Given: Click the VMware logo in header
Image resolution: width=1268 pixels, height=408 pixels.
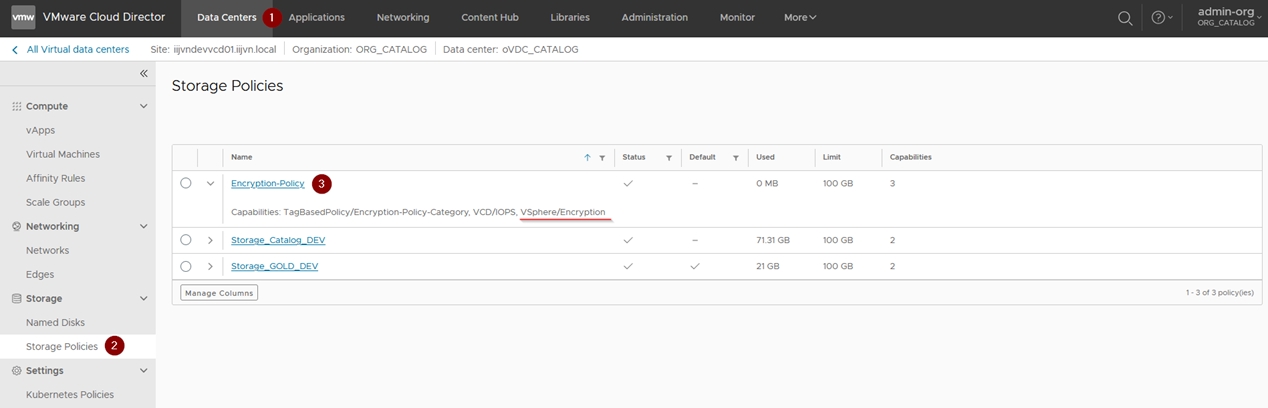Looking at the screenshot, I should click(x=23, y=17).
